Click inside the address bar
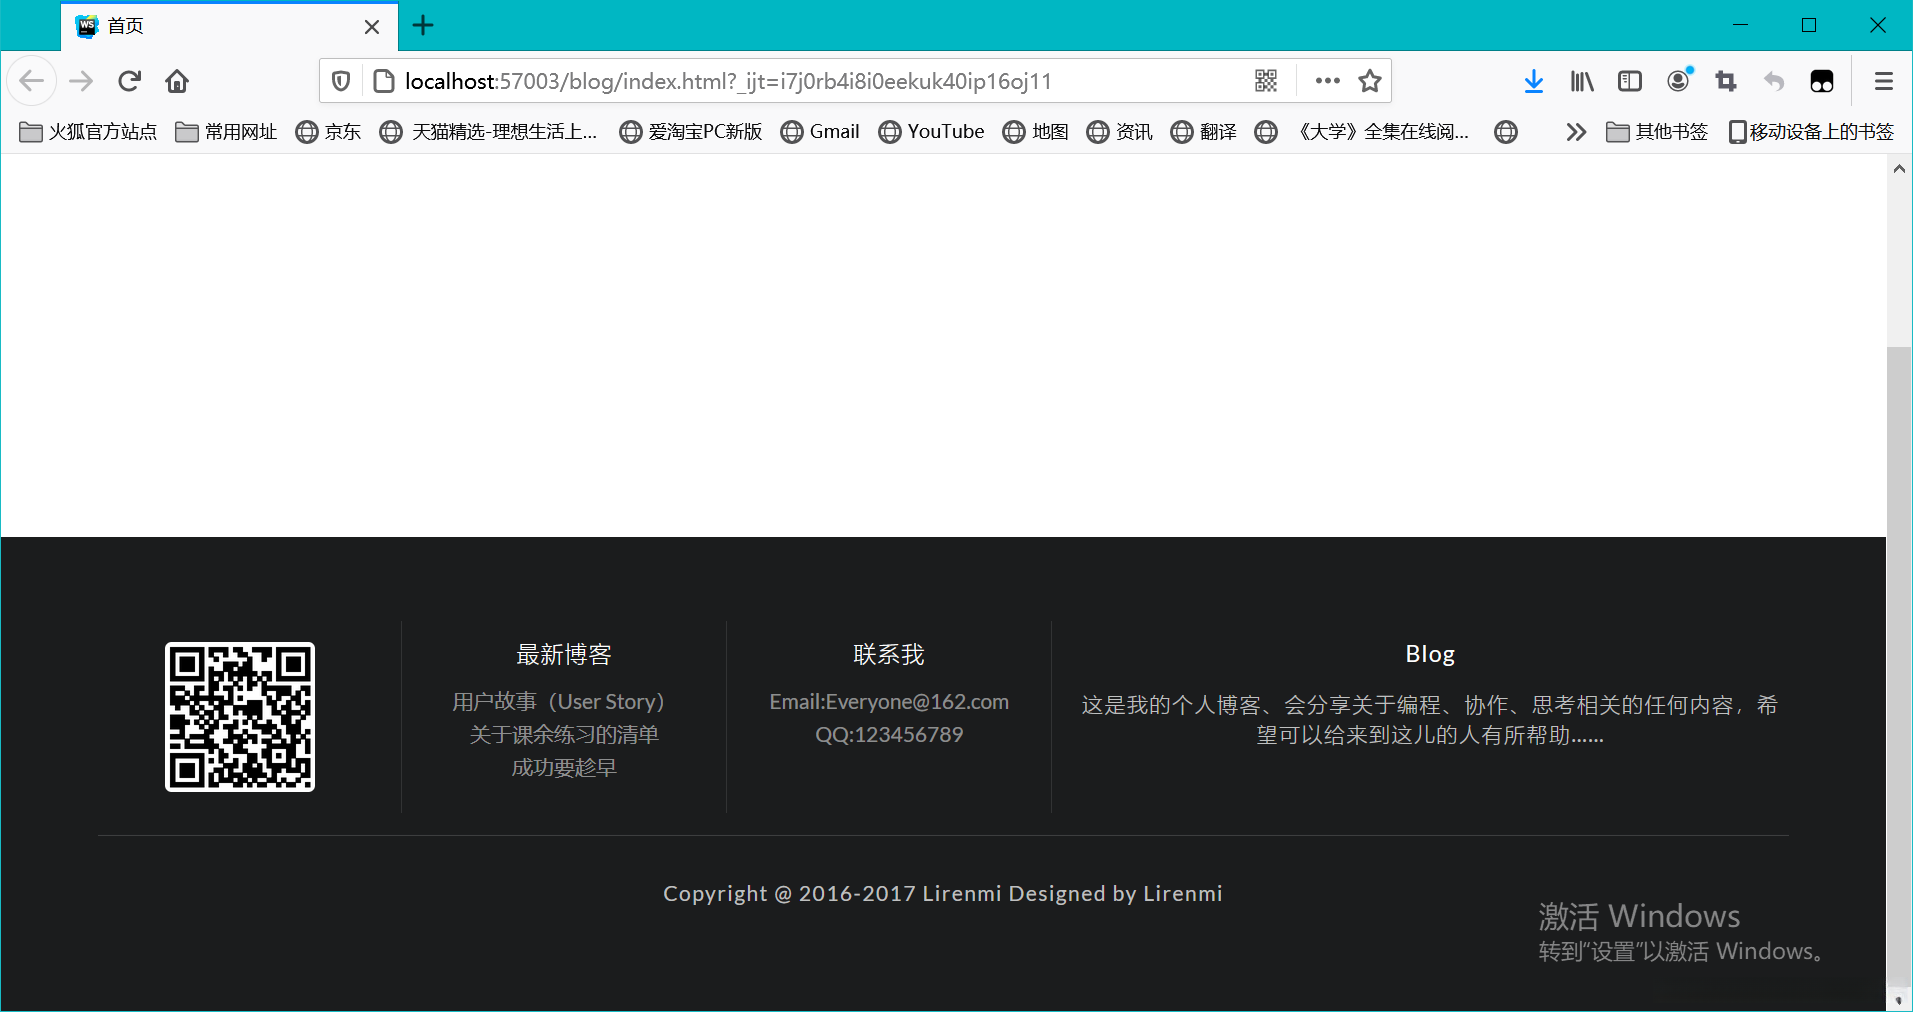Viewport: 1913px width, 1012px height. tap(800, 81)
